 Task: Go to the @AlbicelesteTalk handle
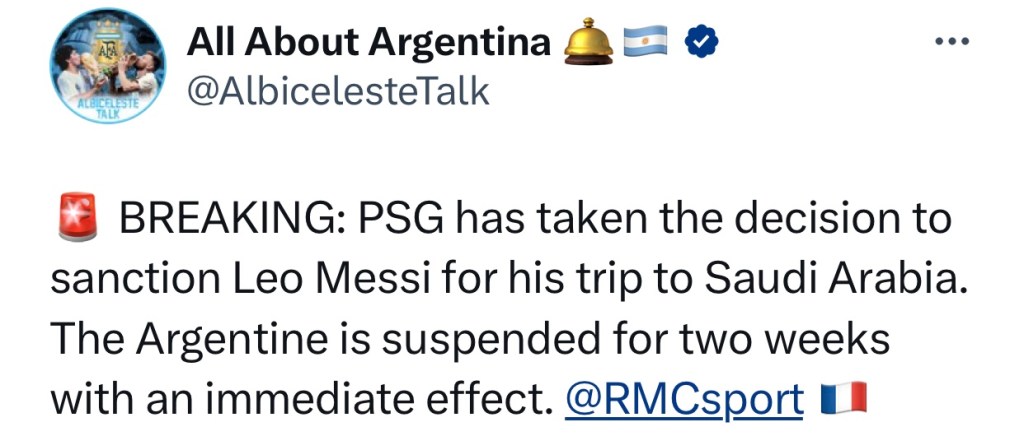point(338,92)
